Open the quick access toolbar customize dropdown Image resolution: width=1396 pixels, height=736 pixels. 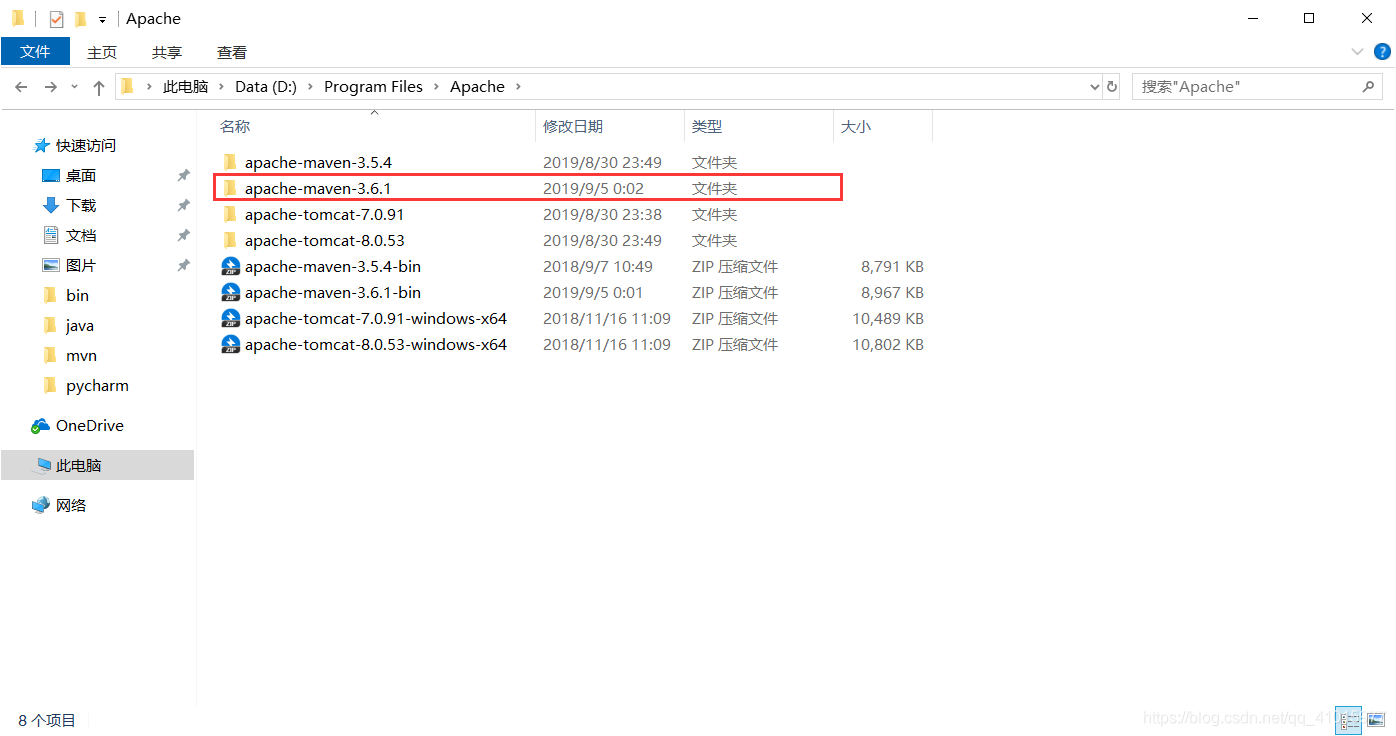[102, 19]
